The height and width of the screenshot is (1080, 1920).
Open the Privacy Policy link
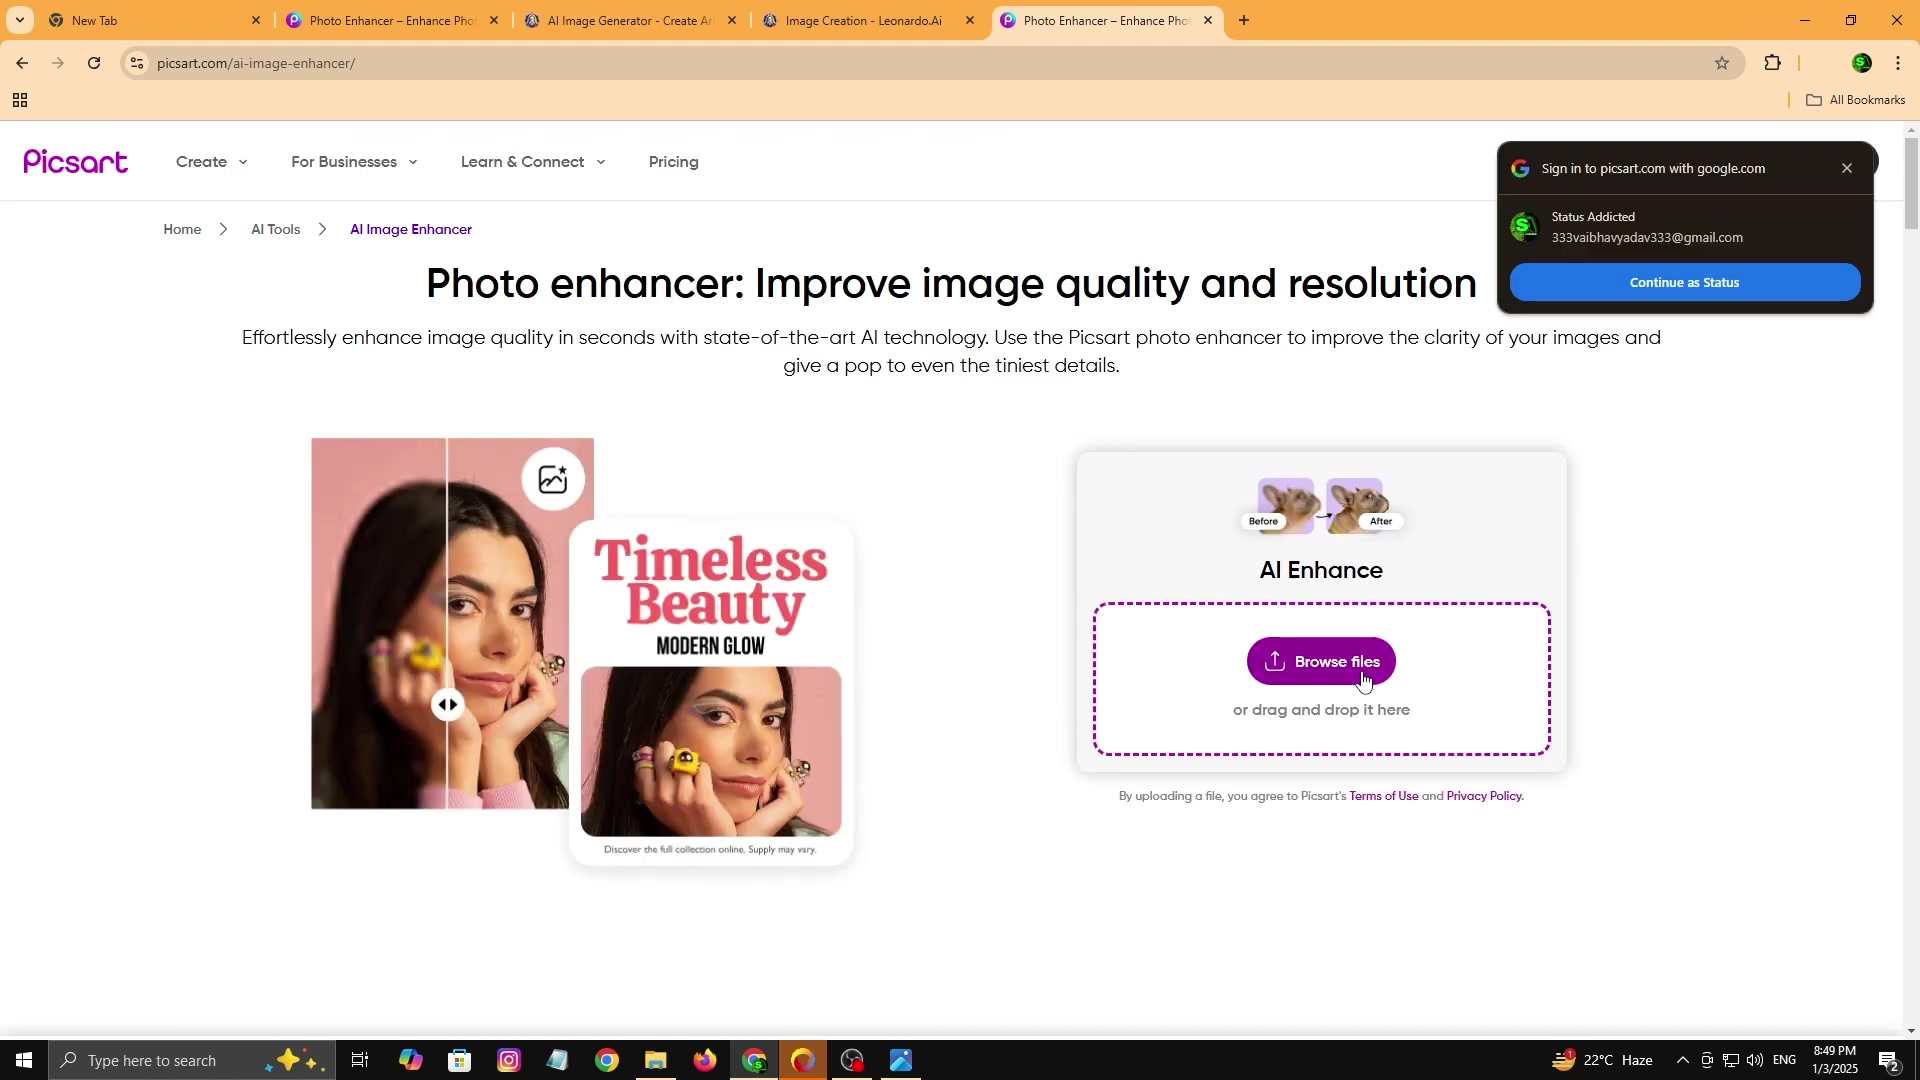(x=1484, y=796)
